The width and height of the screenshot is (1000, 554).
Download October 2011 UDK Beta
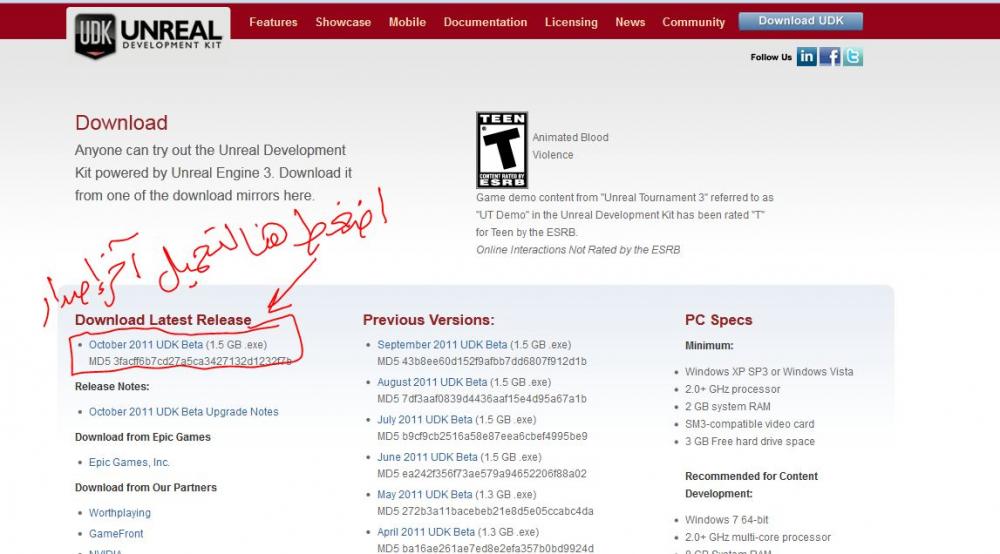click(145, 344)
